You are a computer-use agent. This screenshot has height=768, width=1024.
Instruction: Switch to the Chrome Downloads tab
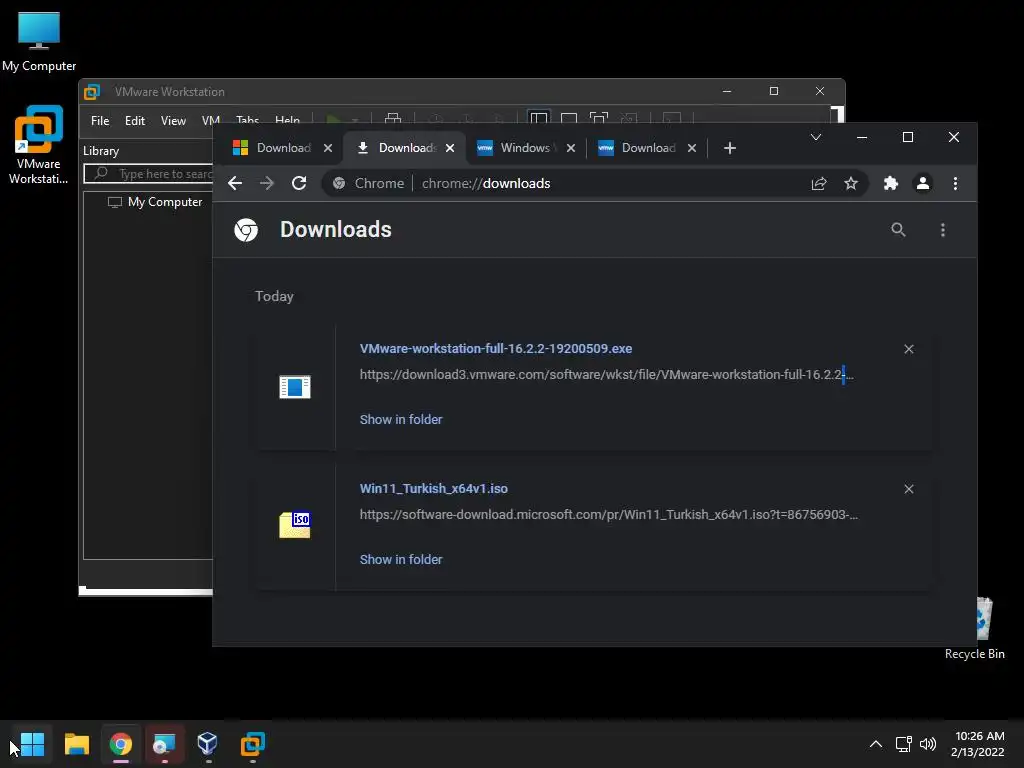[398, 148]
